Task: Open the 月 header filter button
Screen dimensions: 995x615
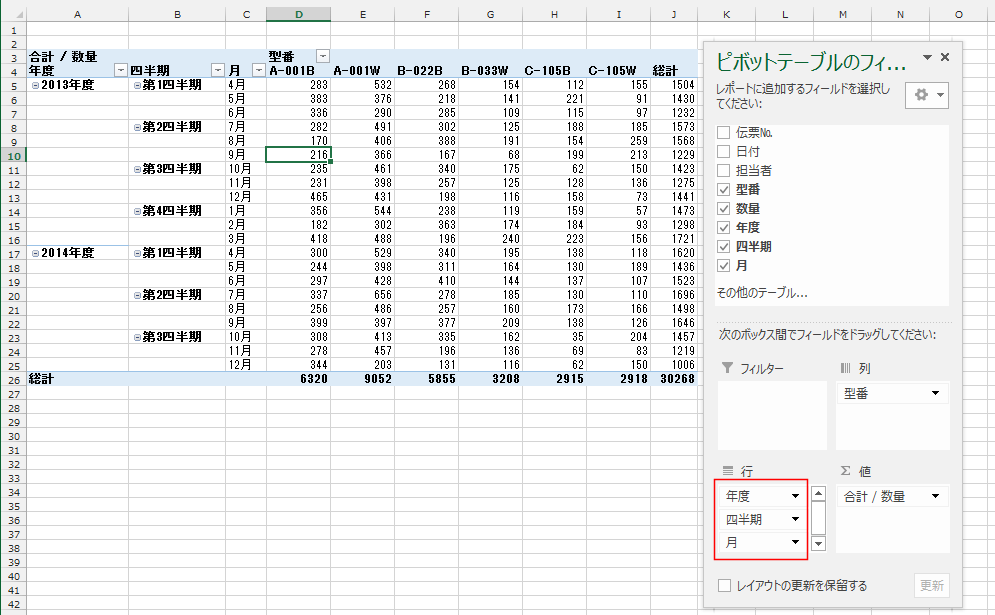Action: point(258,71)
